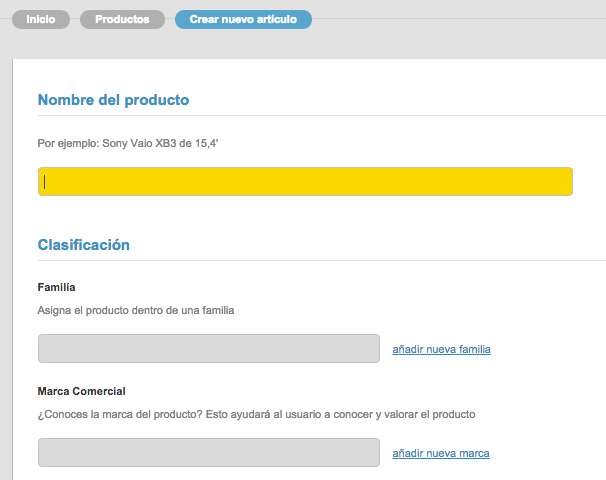Click the Clasificación section heading

point(83,245)
